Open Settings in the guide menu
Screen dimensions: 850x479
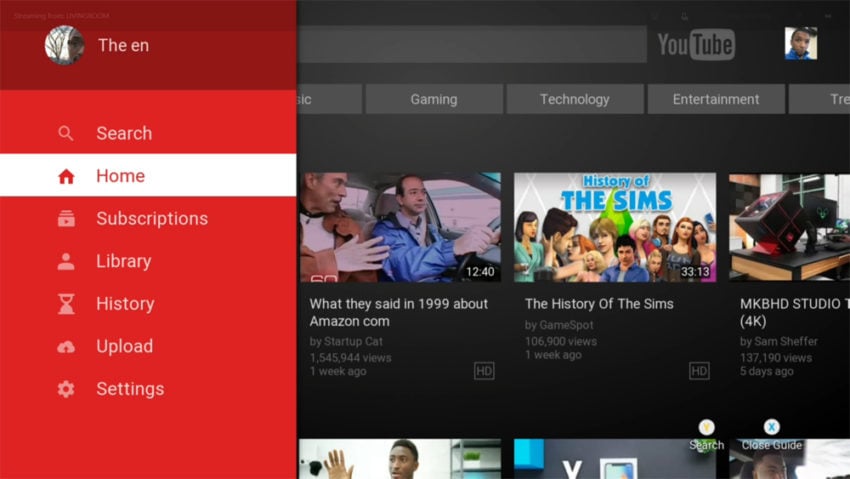coord(148,389)
